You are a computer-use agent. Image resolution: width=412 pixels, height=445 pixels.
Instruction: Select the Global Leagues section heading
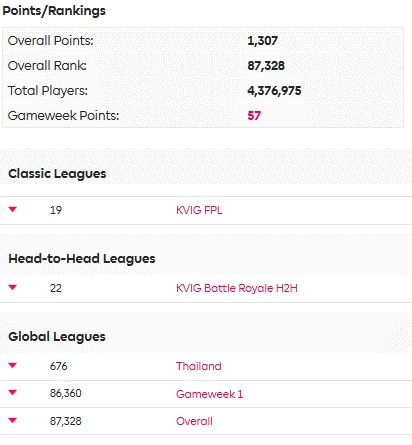(x=57, y=337)
